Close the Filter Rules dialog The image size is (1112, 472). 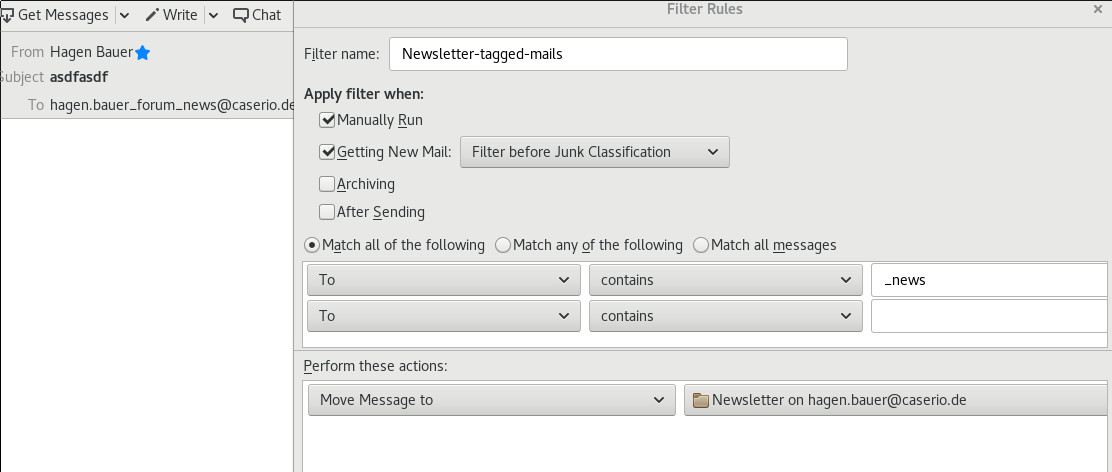pos(1098,9)
